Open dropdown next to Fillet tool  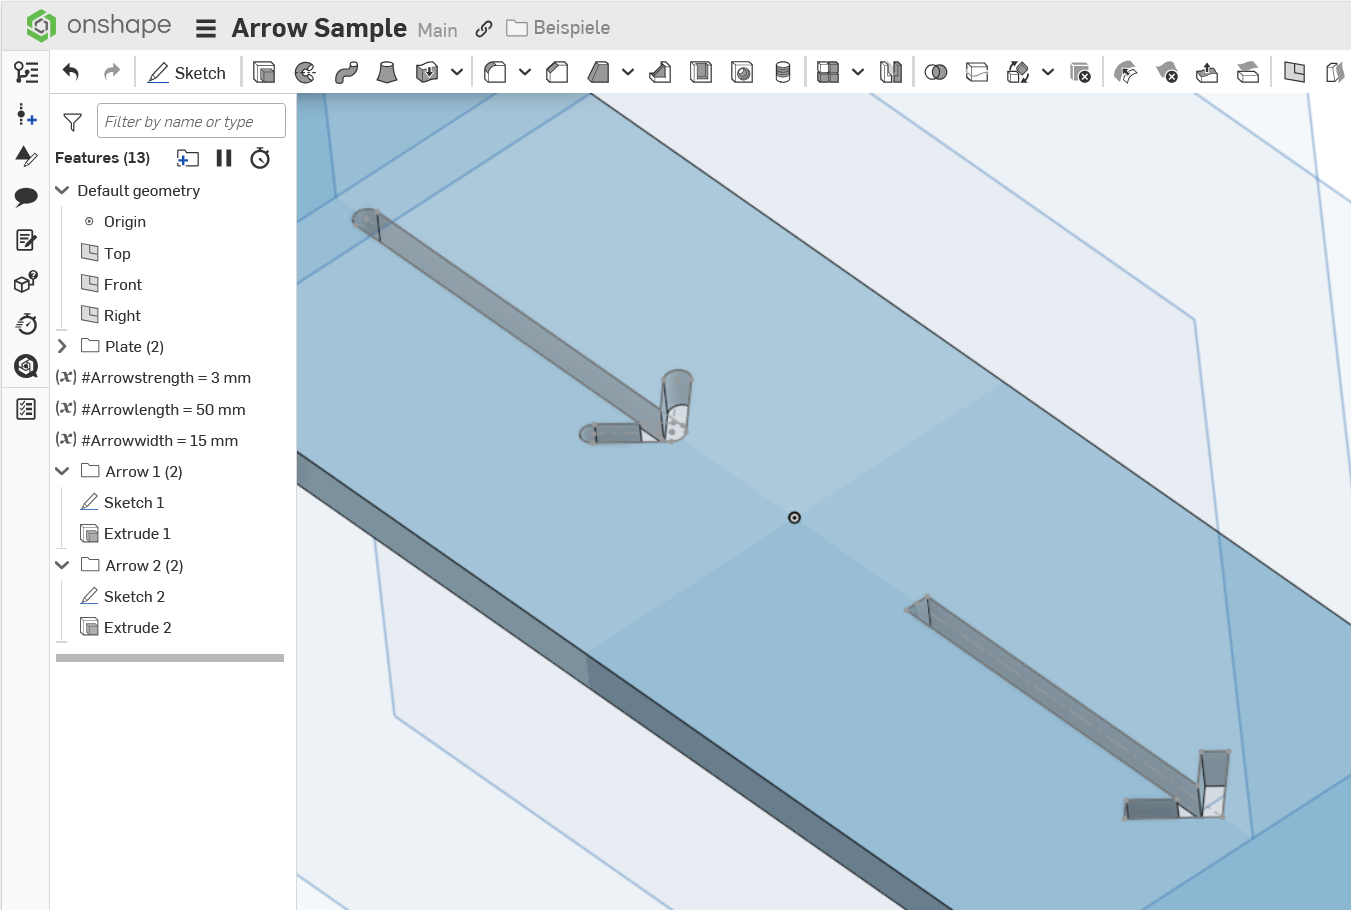coord(525,72)
